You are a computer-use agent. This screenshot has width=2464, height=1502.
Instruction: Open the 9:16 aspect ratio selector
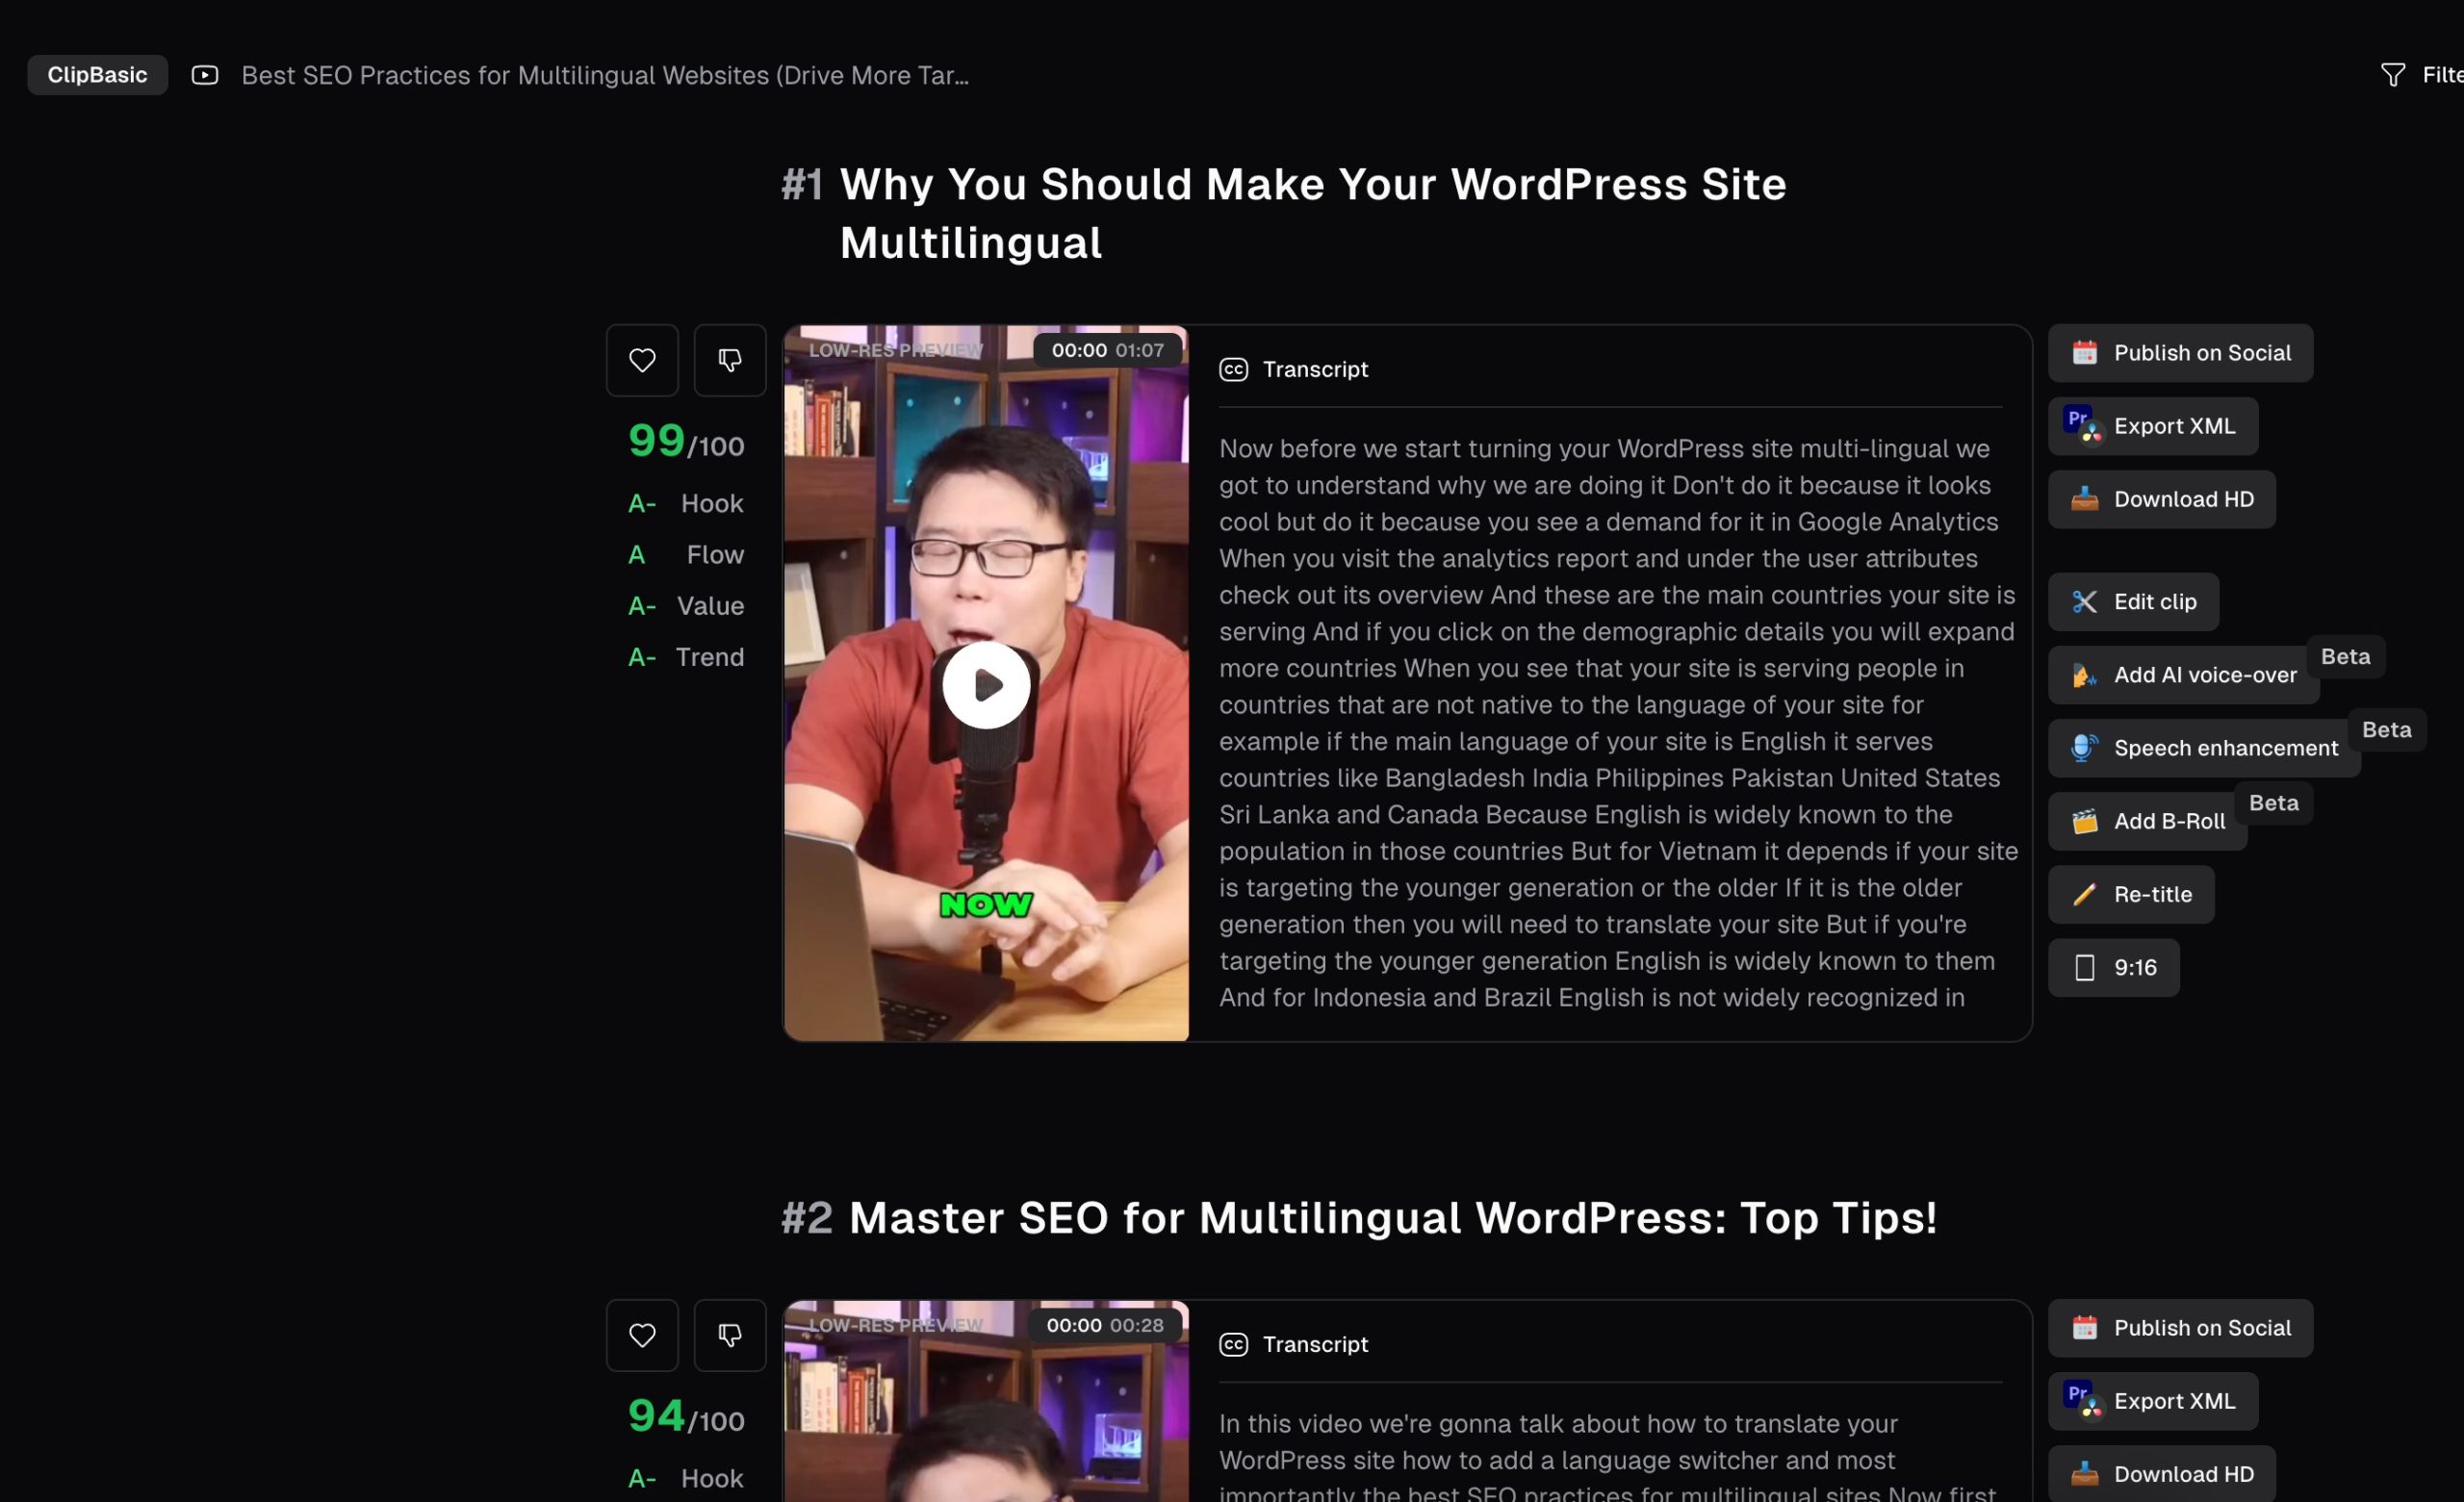tap(2114, 967)
